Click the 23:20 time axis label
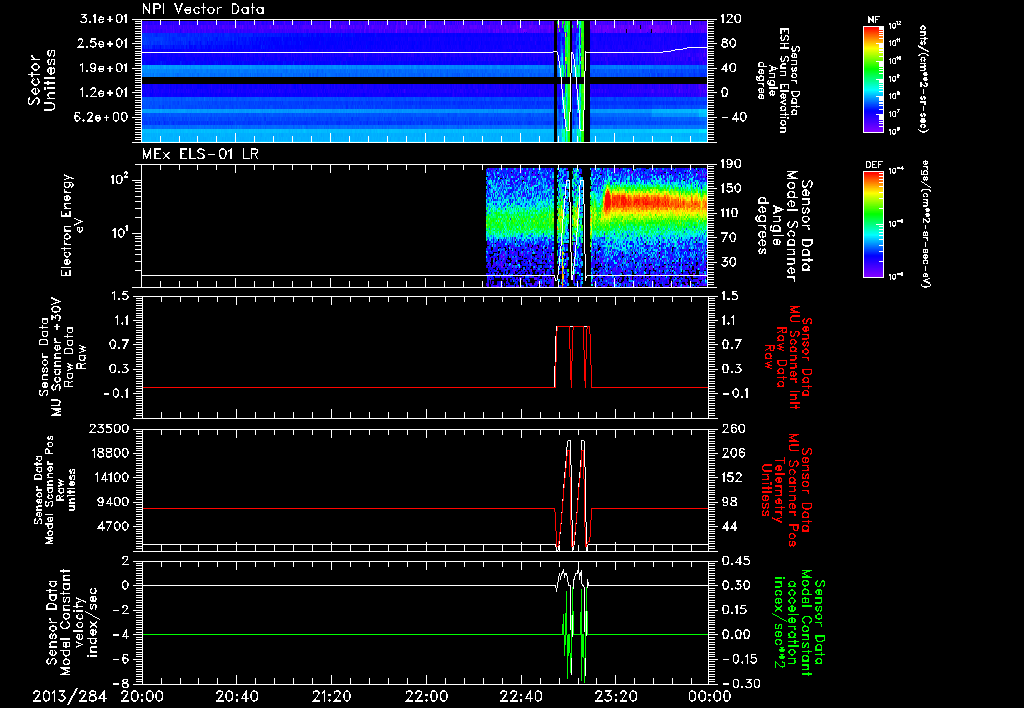 pyautogui.click(x=615, y=695)
